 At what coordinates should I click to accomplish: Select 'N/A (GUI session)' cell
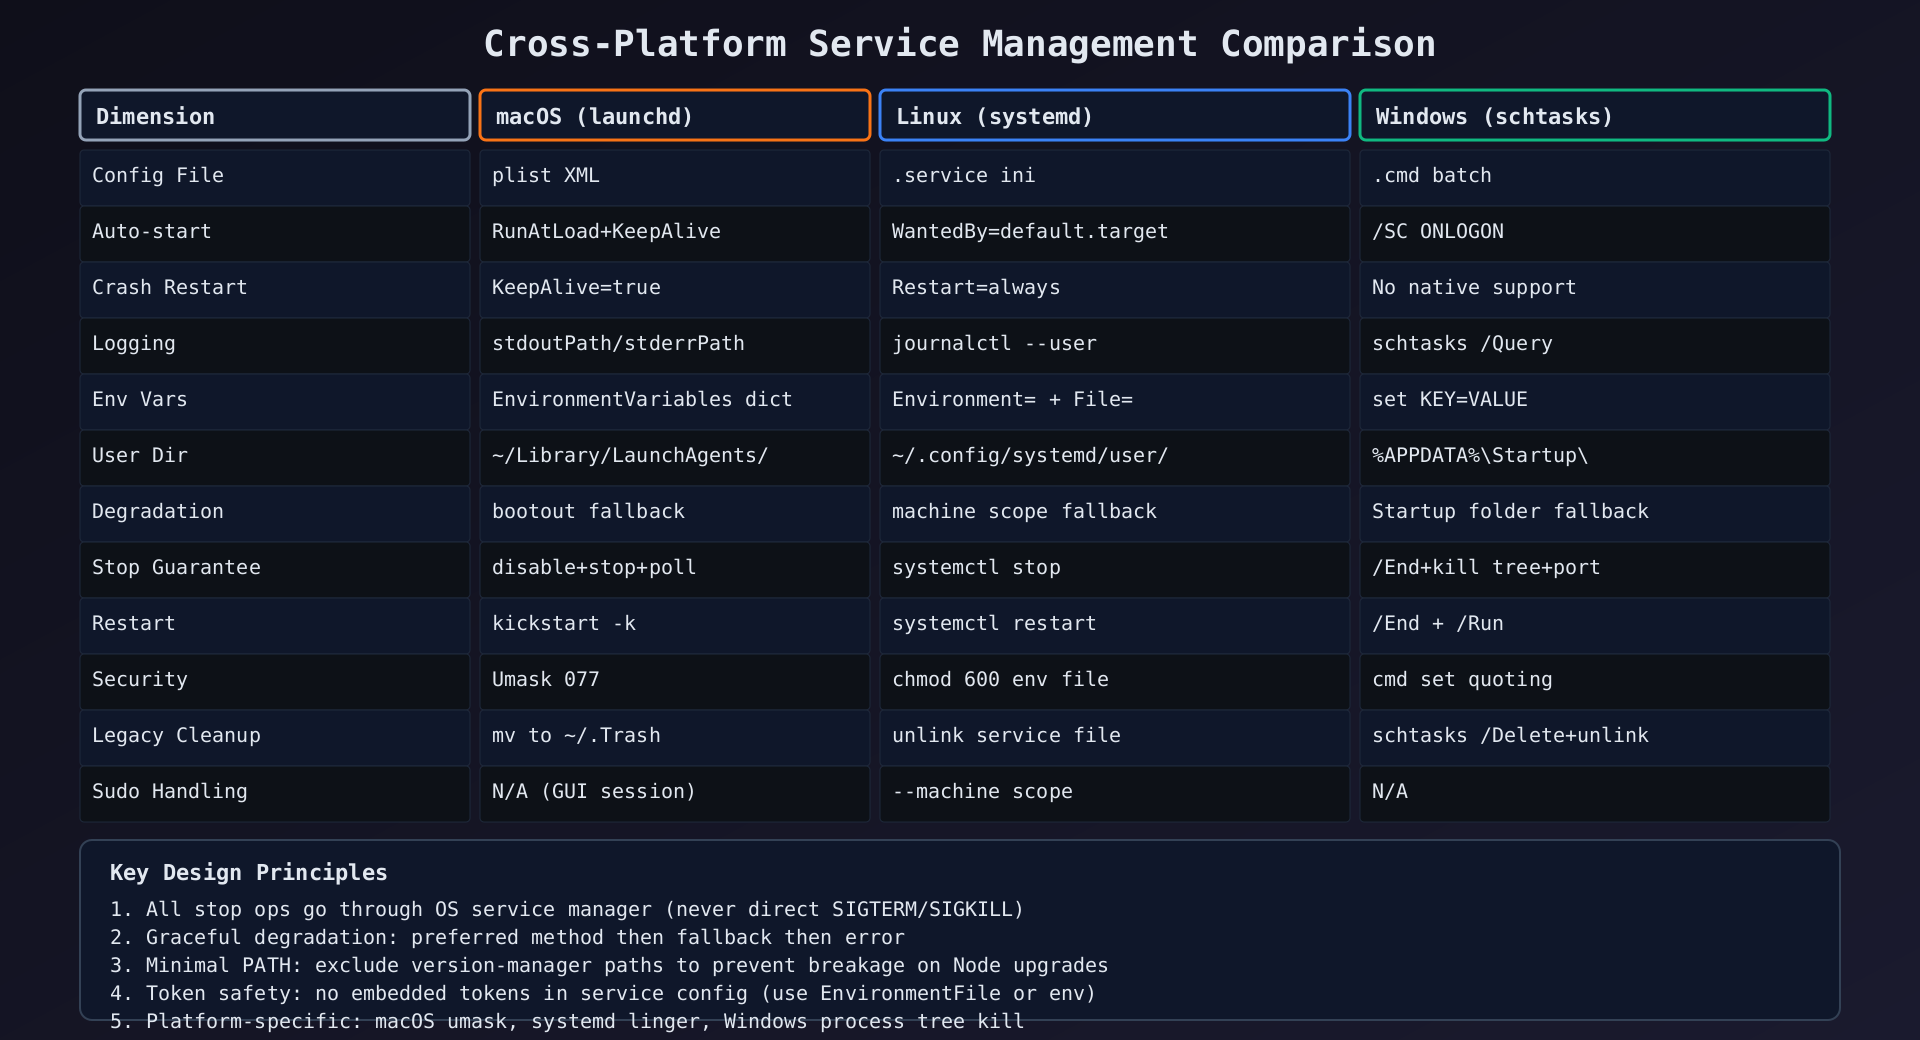[x=675, y=794]
